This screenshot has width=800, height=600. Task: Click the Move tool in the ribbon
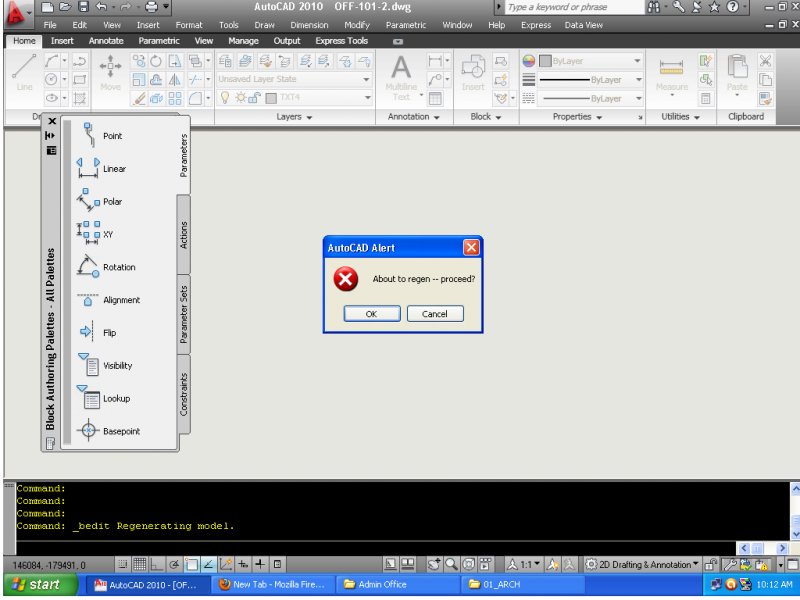click(x=110, y=73)
